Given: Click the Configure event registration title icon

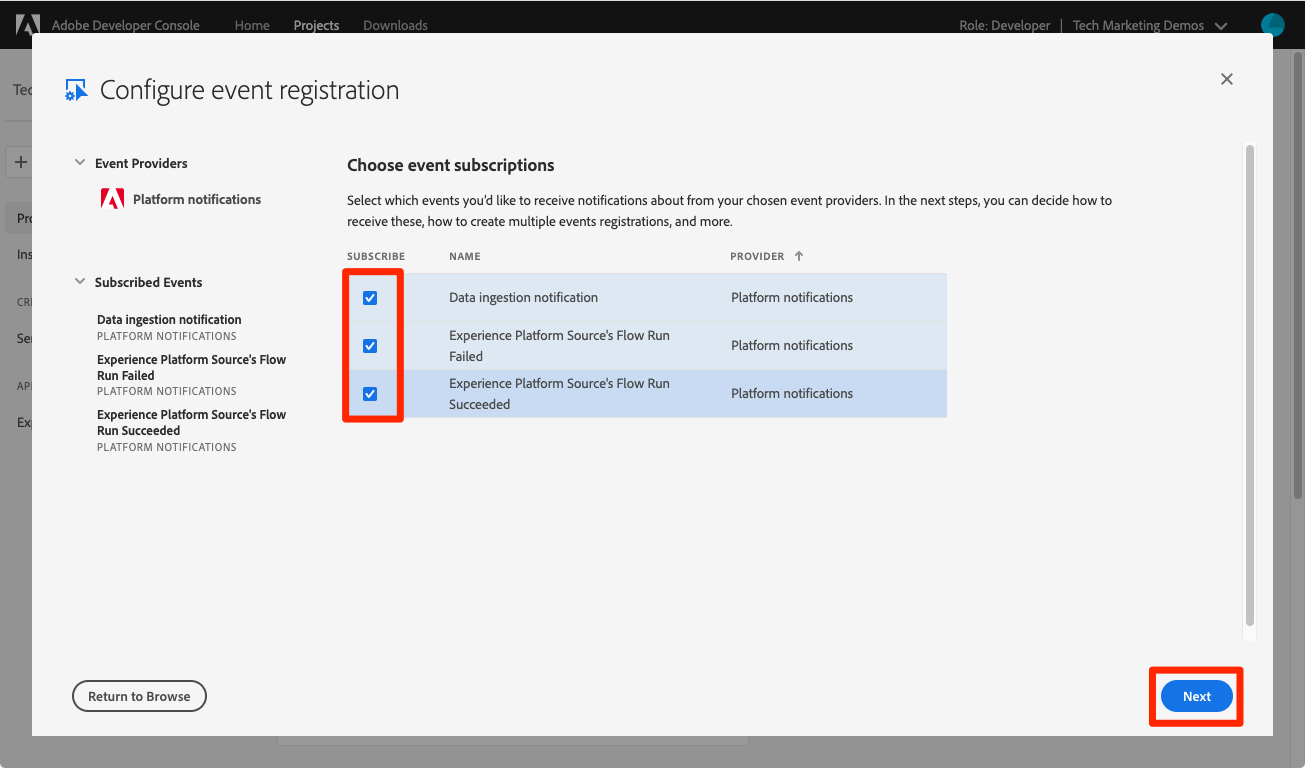Looking at the screenshot, I should point(76,90).
